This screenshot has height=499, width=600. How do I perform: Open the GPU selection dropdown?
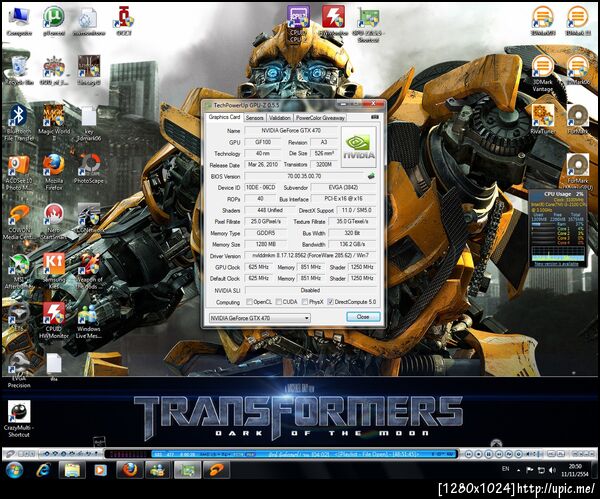coord(259,318)
